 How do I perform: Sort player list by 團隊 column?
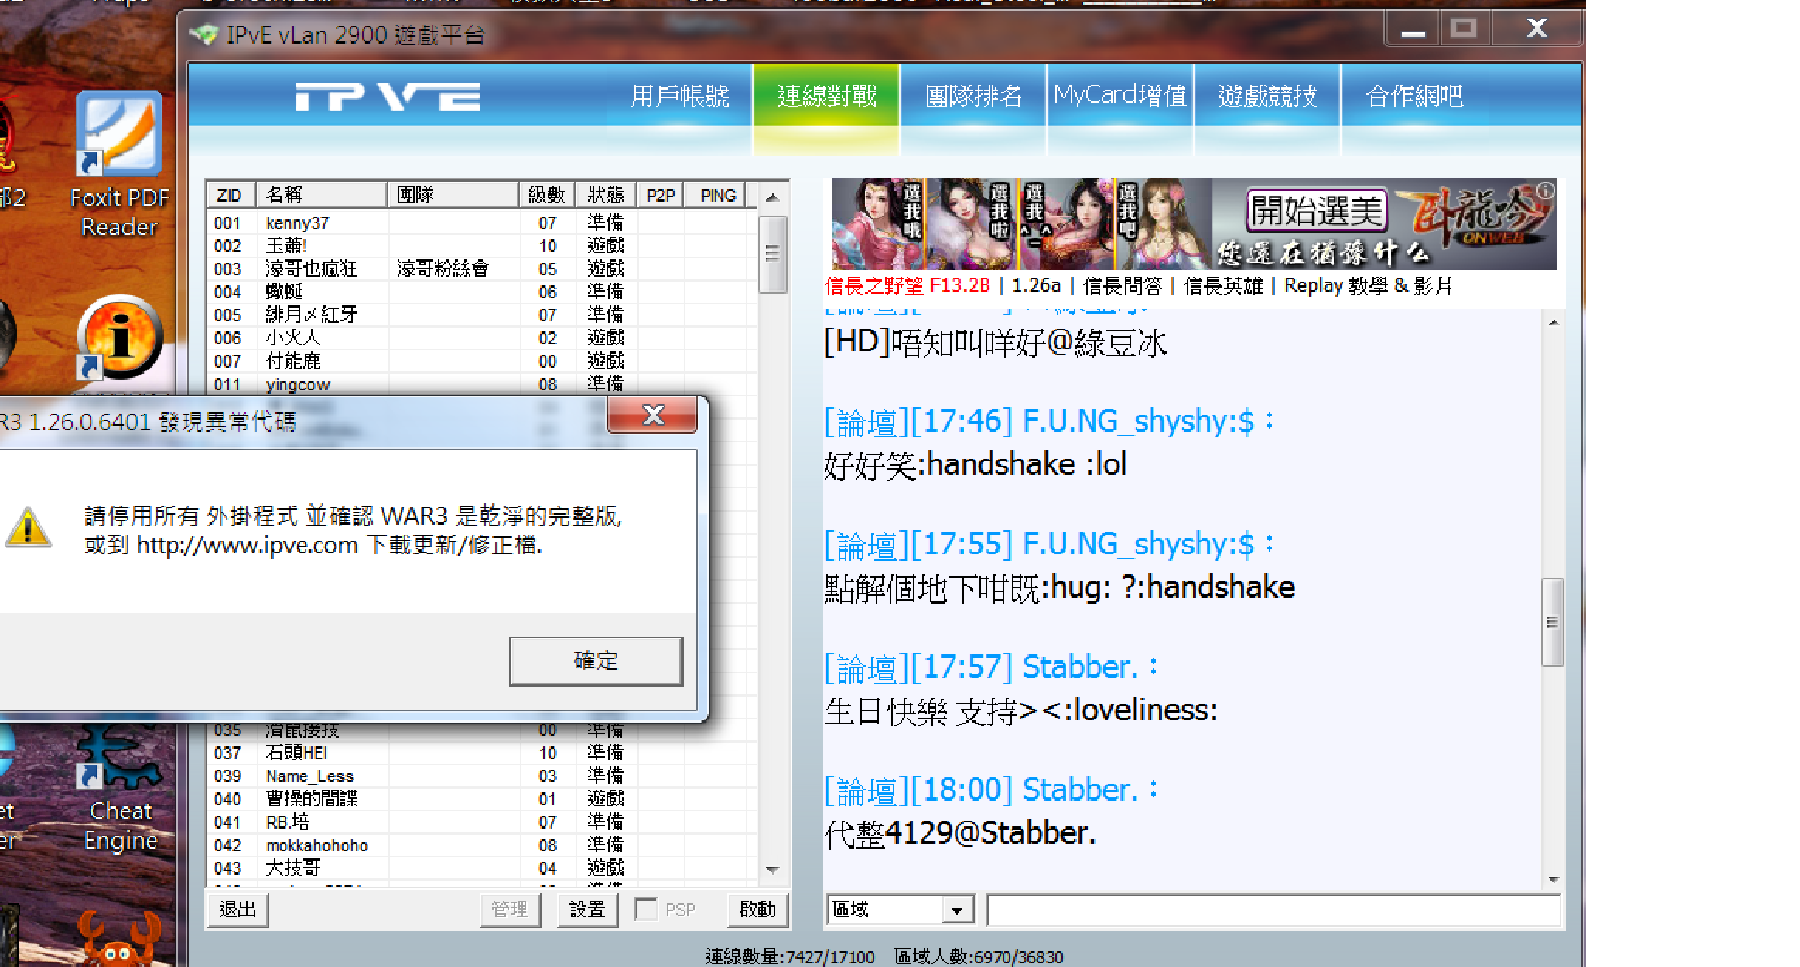point(452,195)
